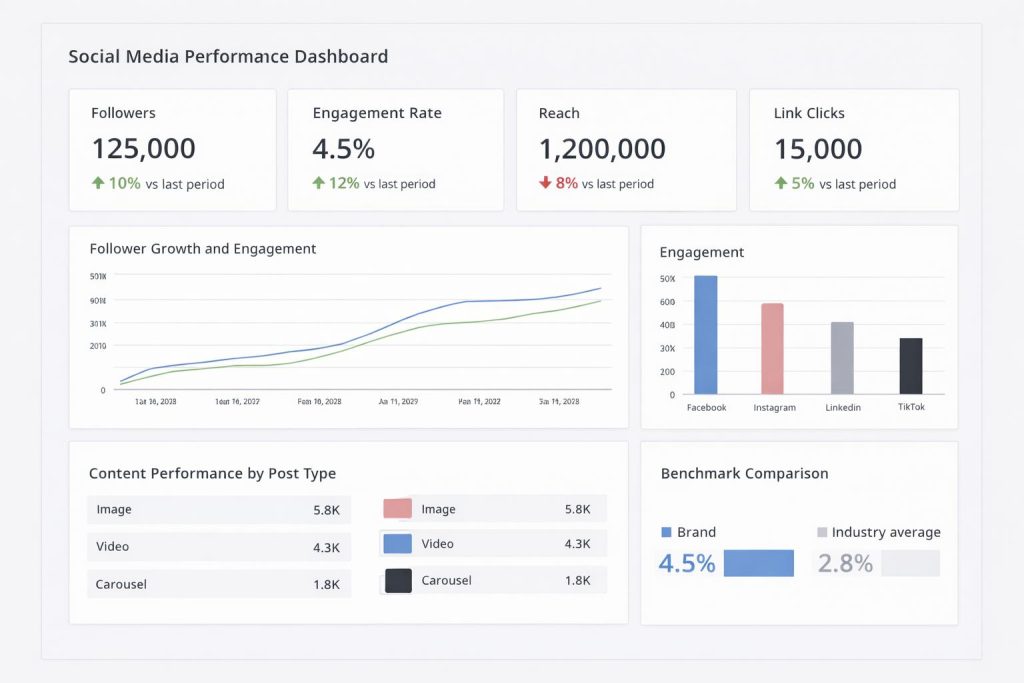Click the 8% change in Reach card
Viewport: 1024px width, 683px height.
click(566, 183)
